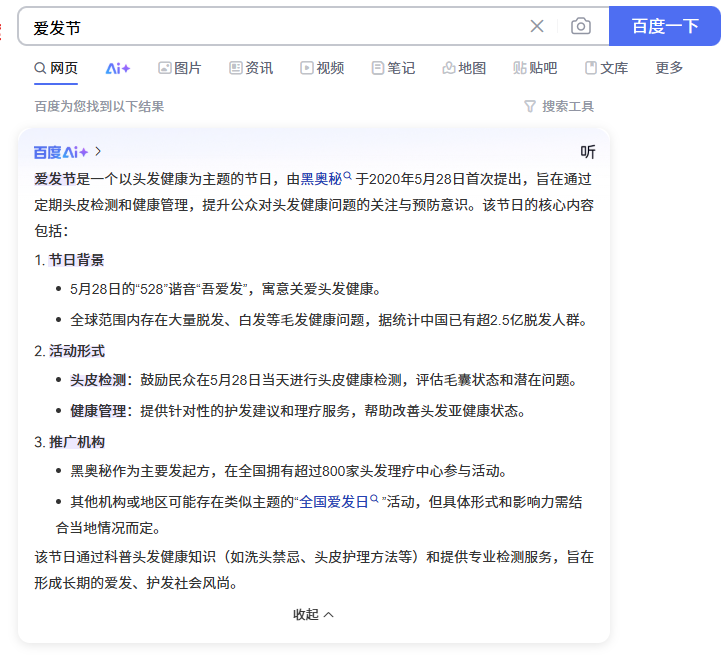Image resolution: width=728 pixels, height=657 pixels.
Task: Click the picture icon on the 图片 tab
Action: point(165,68)
